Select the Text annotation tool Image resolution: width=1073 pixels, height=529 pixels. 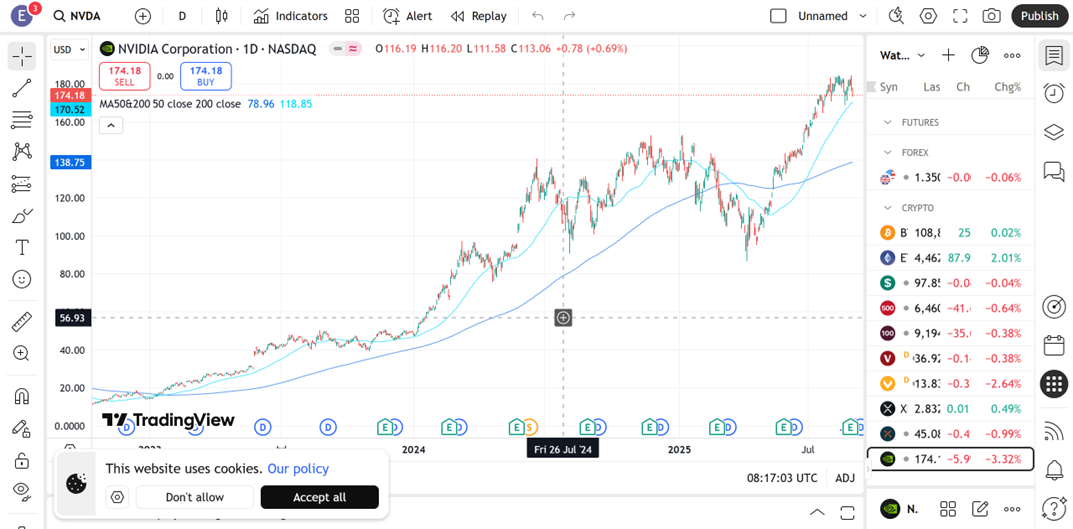22,247
